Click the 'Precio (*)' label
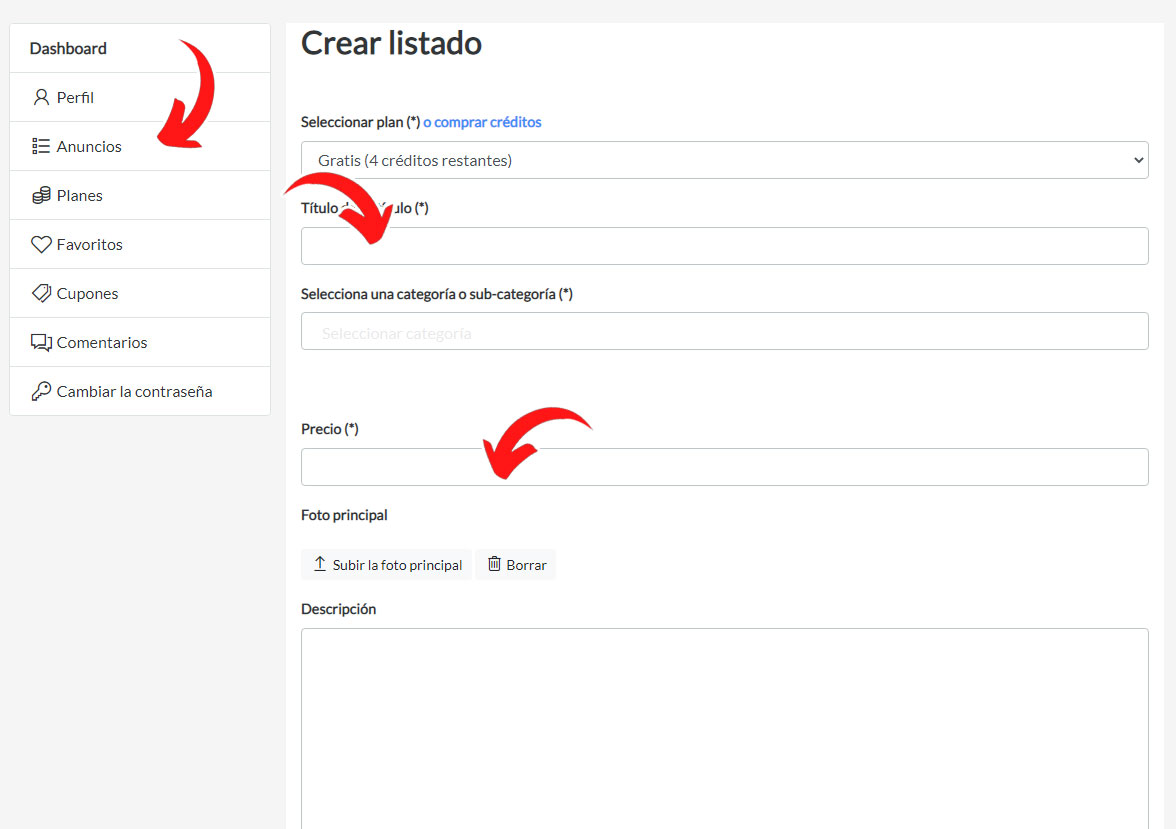This screenshot has height=829, width=1176. pyautogui.click(x=330, y=429)
